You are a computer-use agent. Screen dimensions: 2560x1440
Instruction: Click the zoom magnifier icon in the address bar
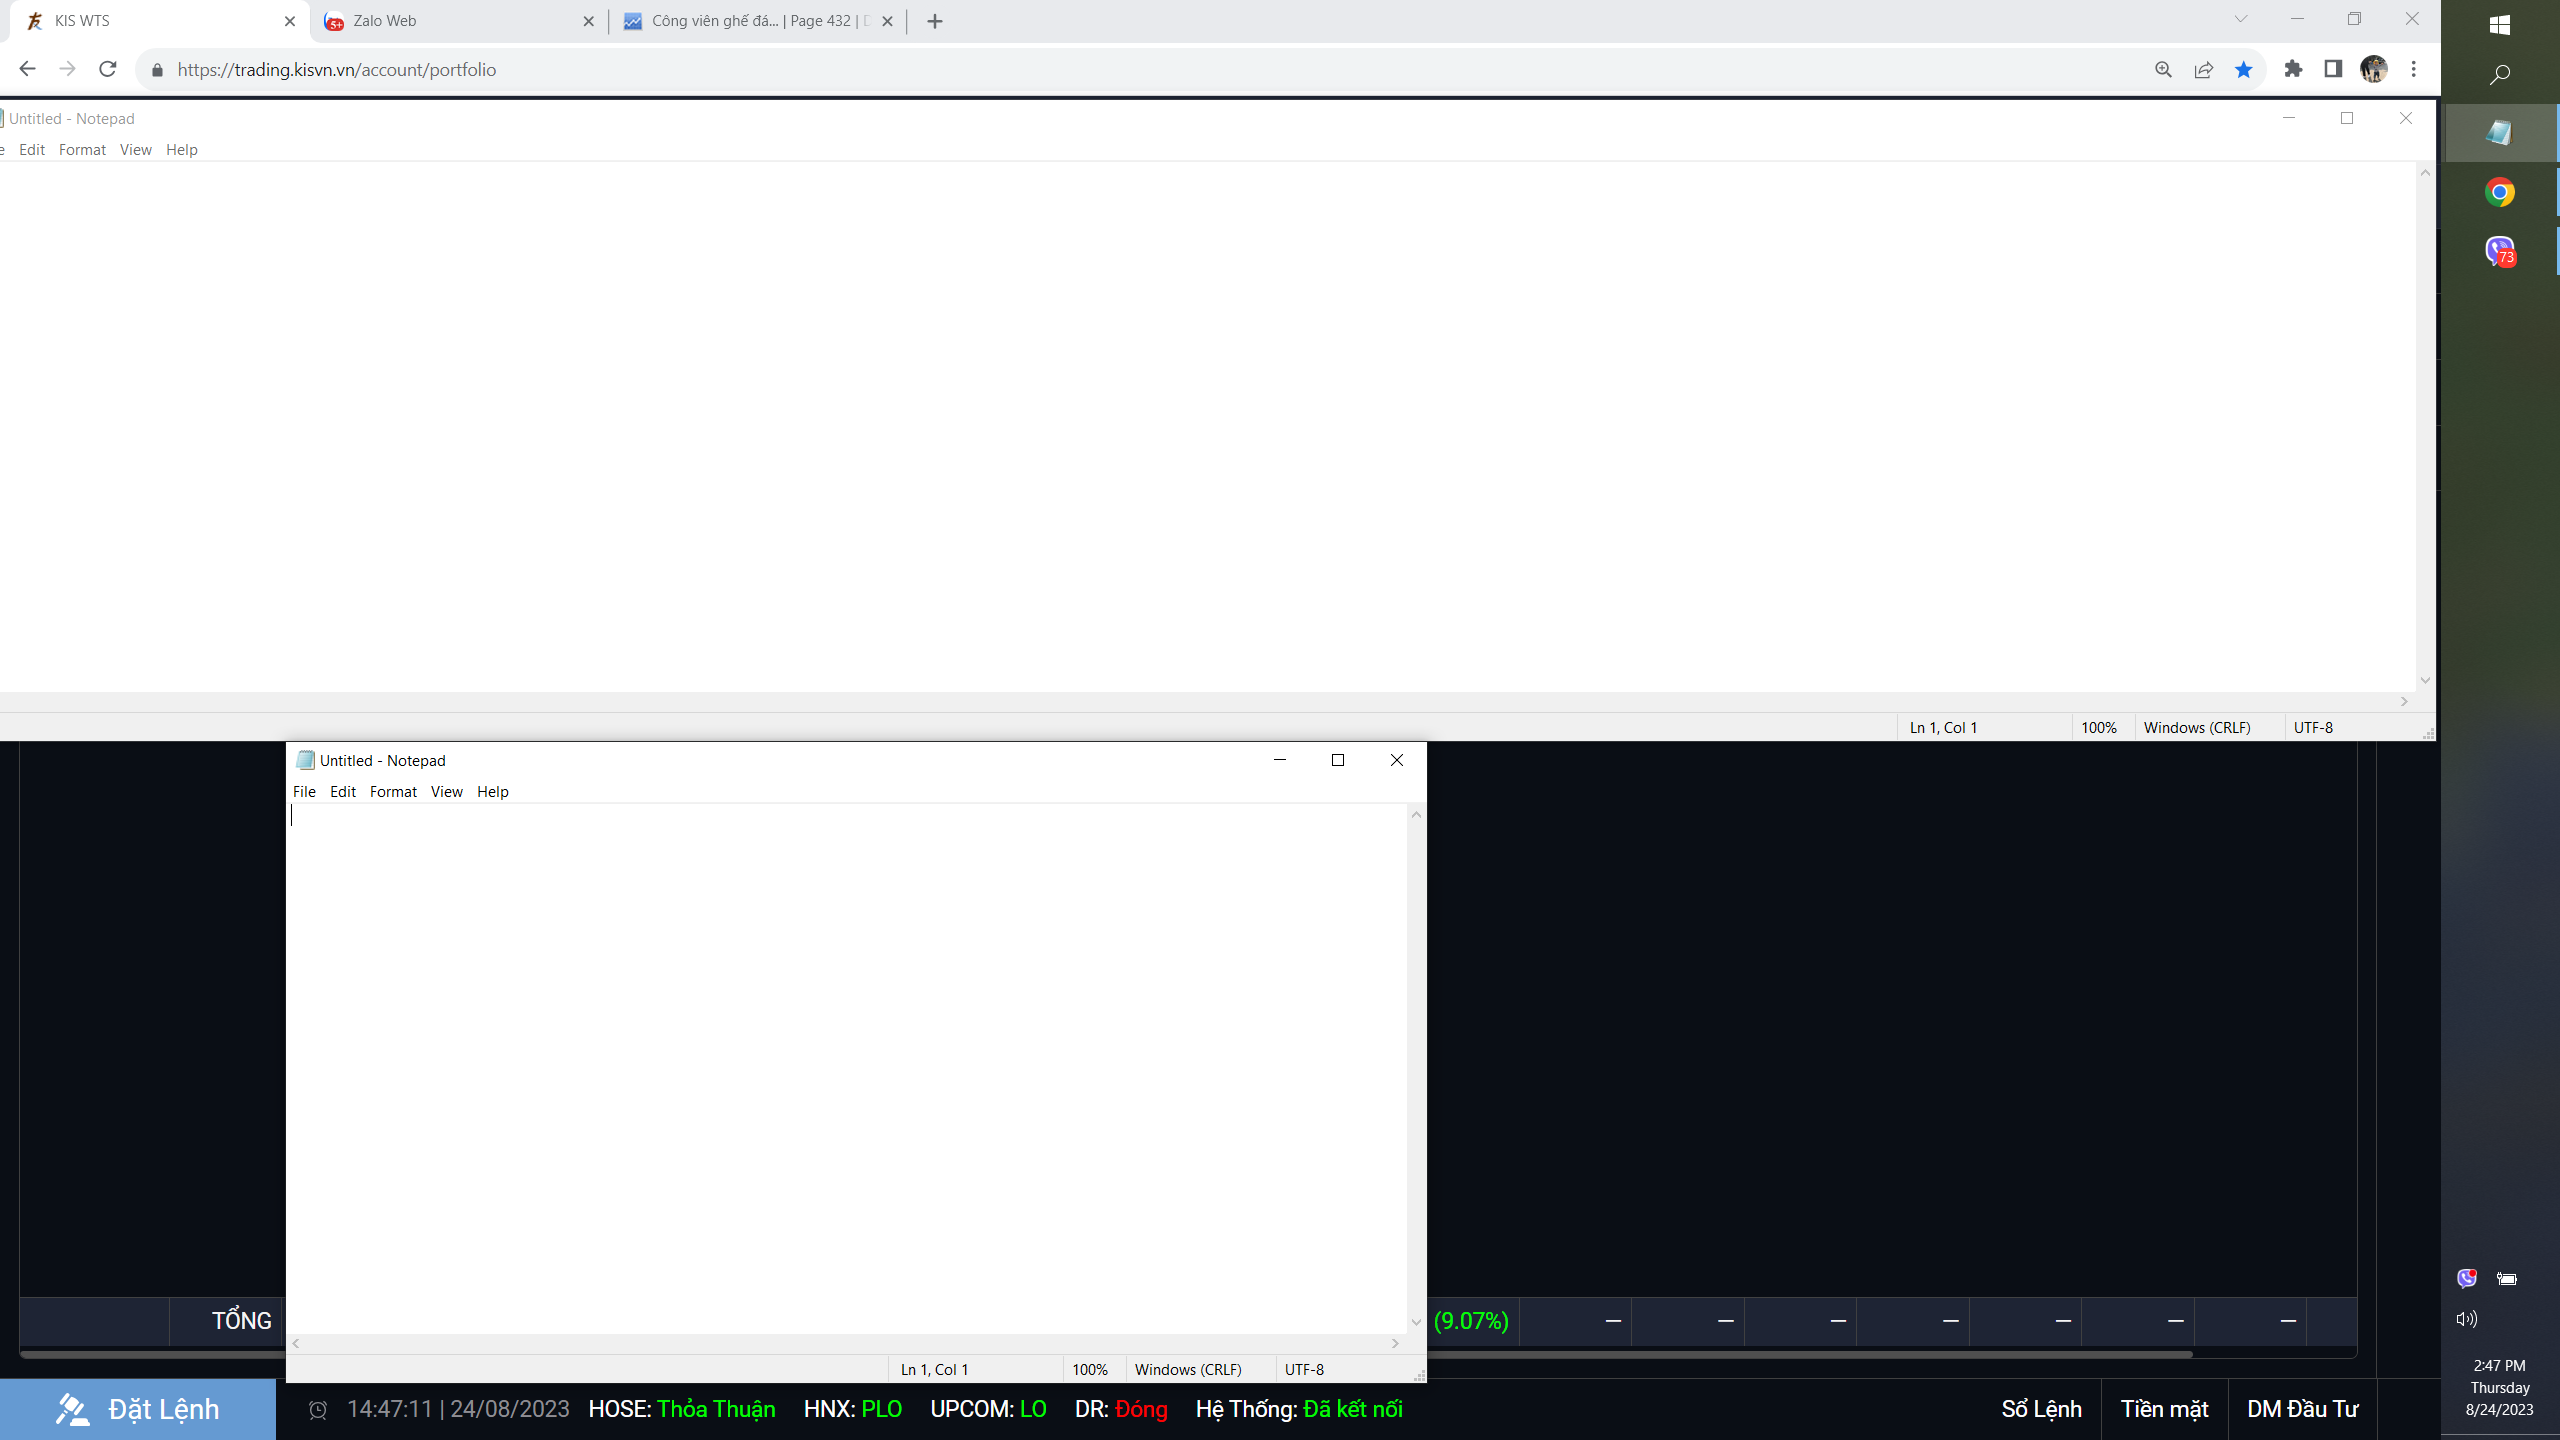[x=2163, y=69]
